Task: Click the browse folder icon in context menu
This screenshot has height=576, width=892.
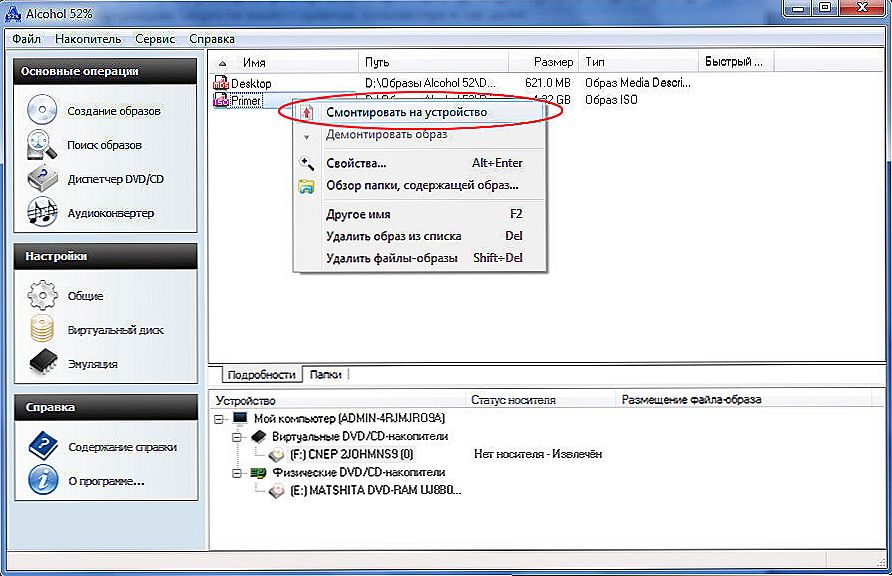Action: (x=307, y=186)
